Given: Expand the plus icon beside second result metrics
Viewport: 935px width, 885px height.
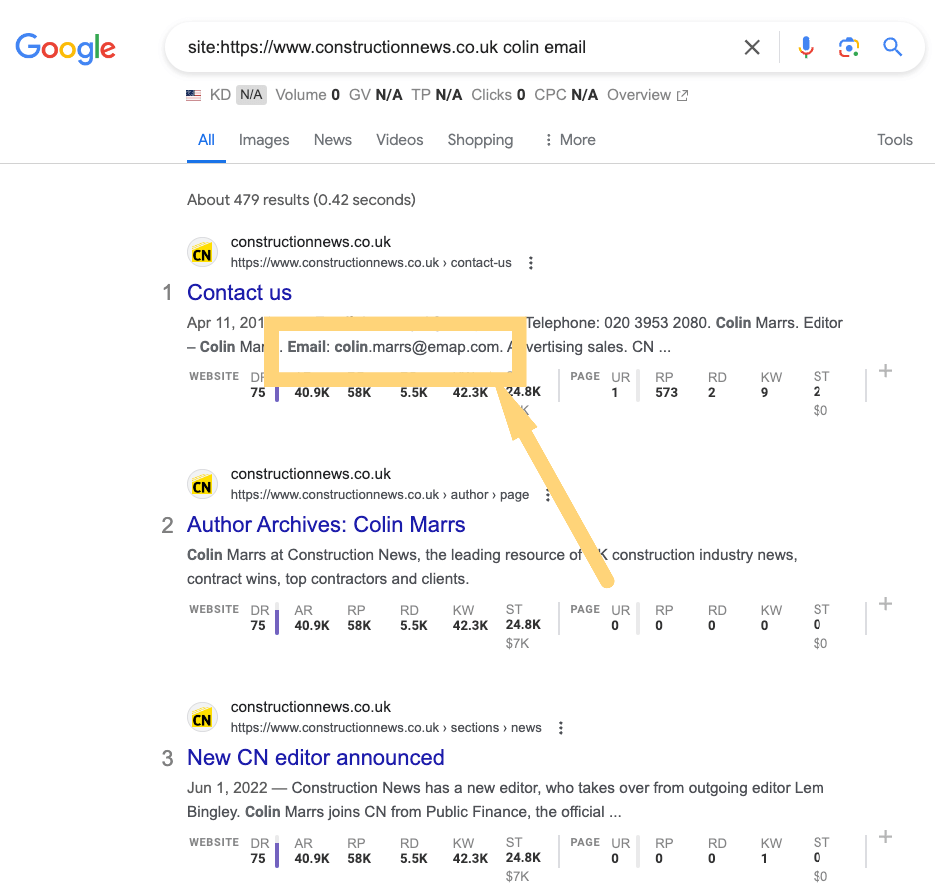Looking at the screenshot, I should [885, 604].
